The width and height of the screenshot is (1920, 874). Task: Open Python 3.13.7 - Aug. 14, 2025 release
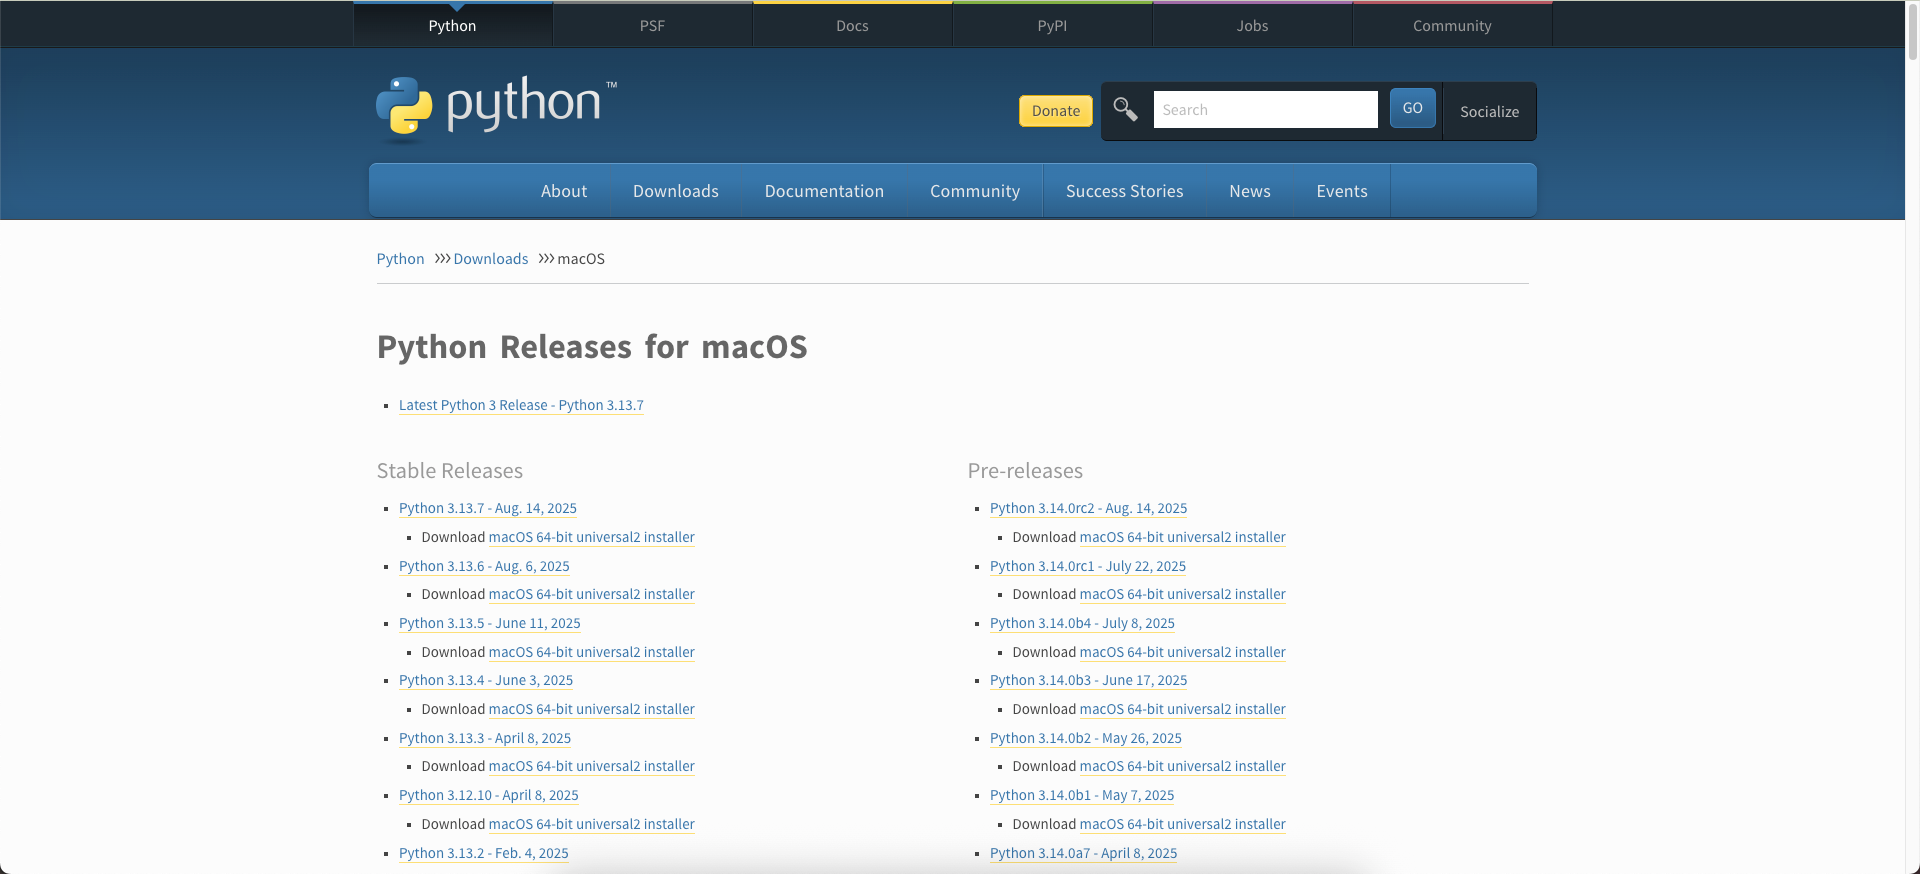click(488, 508)
